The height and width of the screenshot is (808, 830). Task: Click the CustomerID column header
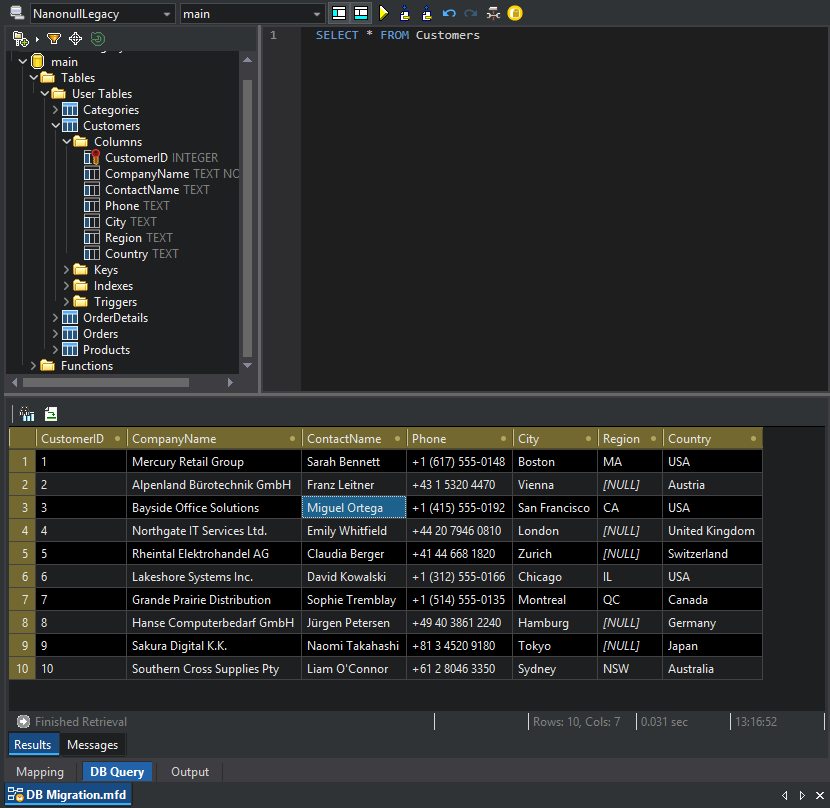tap(81, 438)
